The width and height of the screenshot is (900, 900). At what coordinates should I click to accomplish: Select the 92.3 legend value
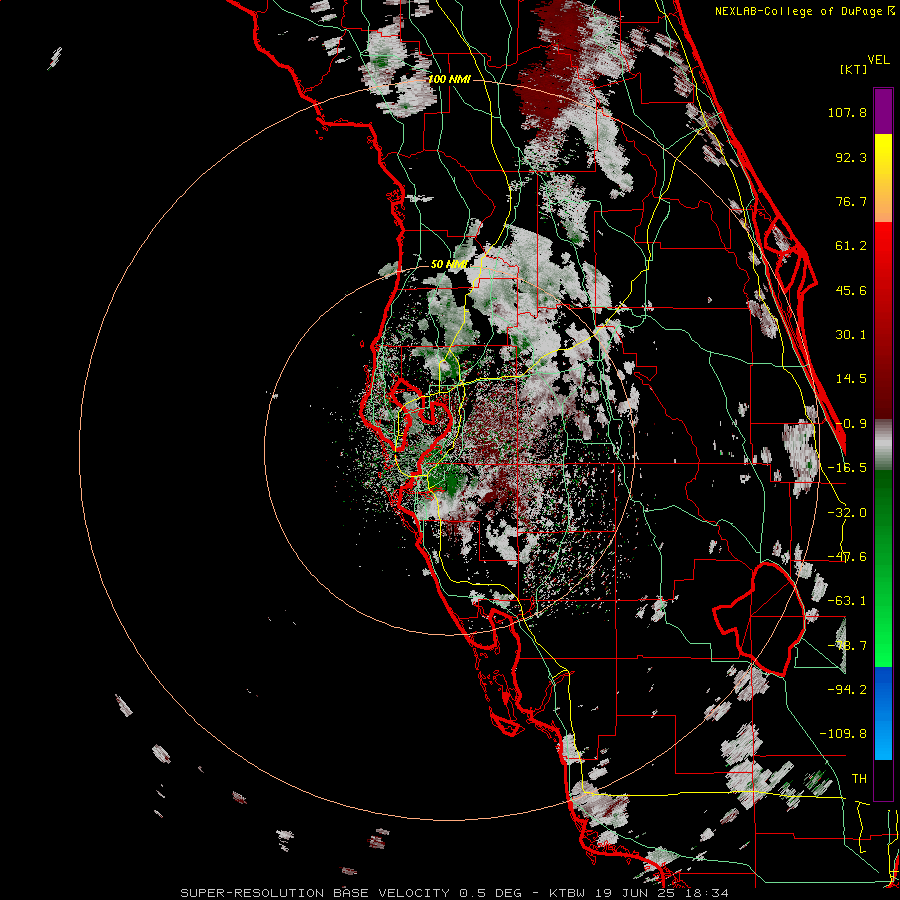(851, 157)
